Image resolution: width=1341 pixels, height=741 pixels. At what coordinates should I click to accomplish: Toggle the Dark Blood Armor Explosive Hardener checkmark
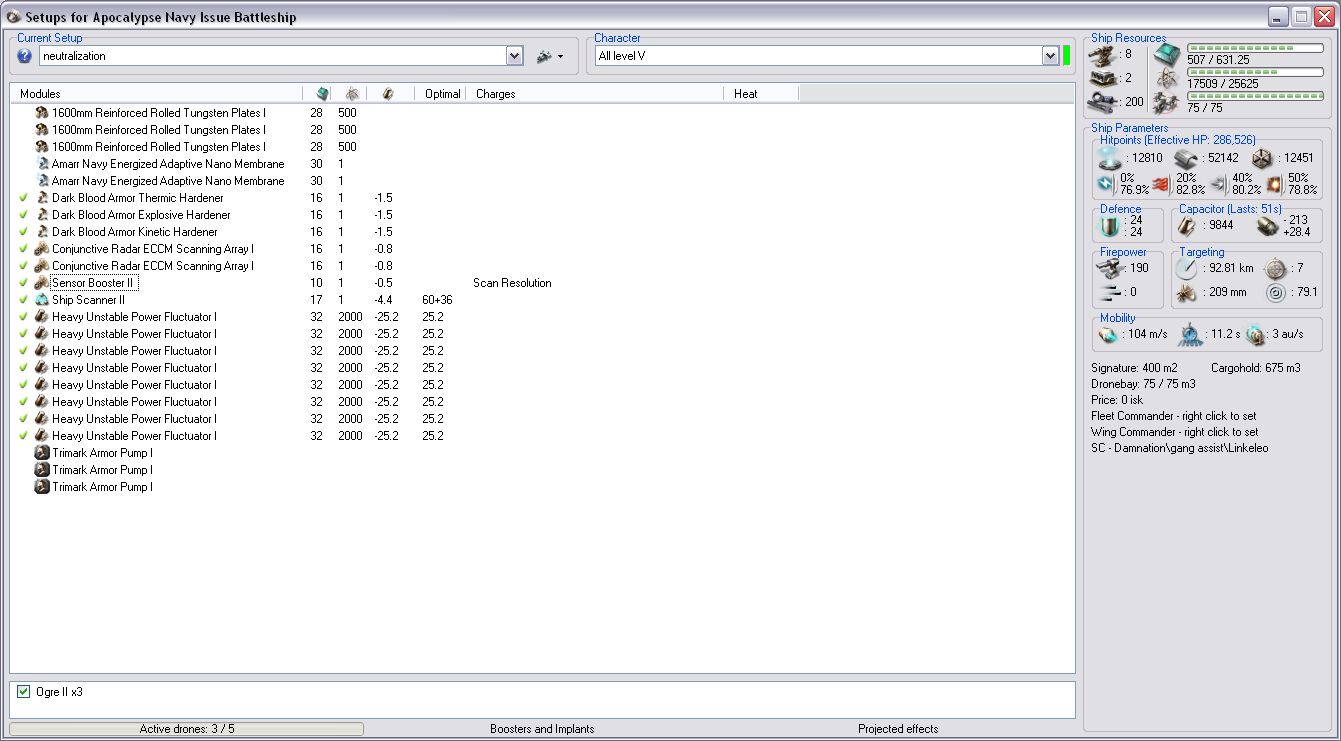[23, 215]
